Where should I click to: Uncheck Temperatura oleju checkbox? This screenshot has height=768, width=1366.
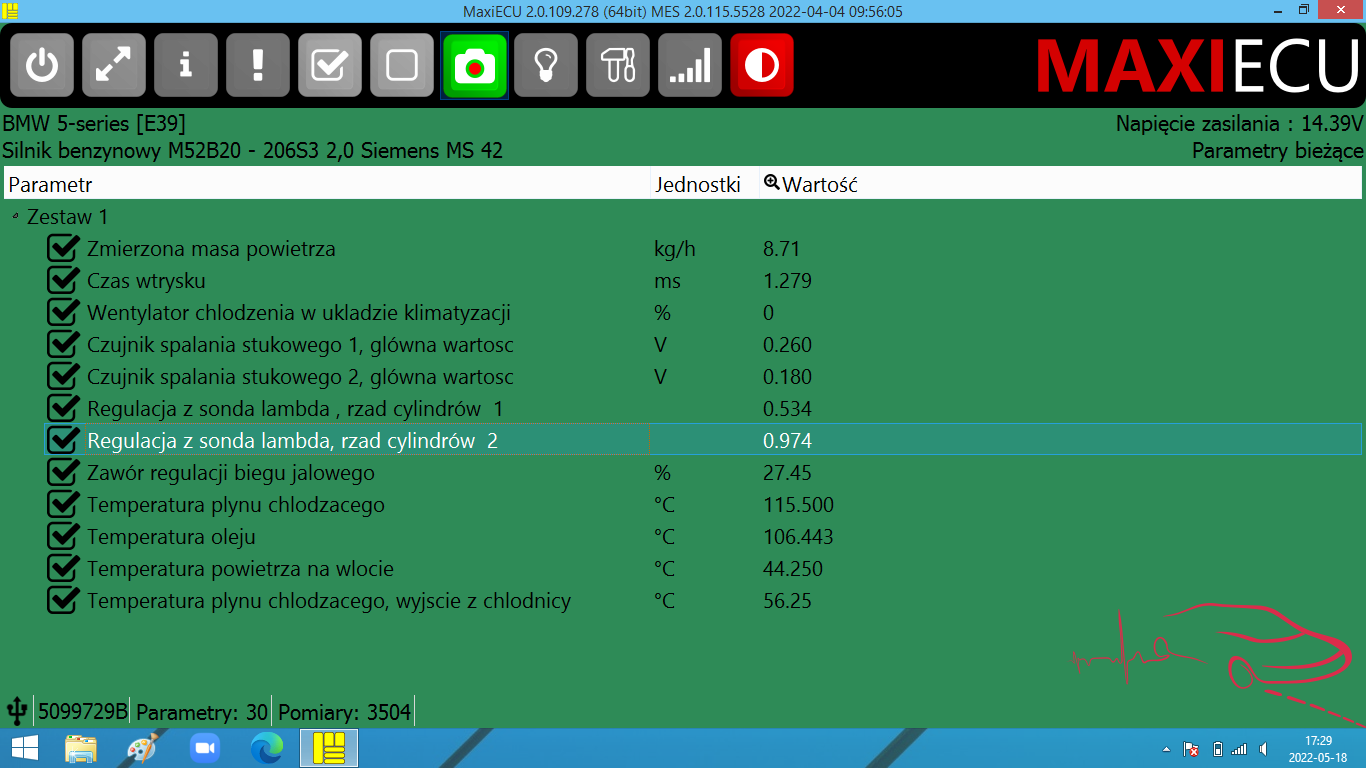point(63,536)
